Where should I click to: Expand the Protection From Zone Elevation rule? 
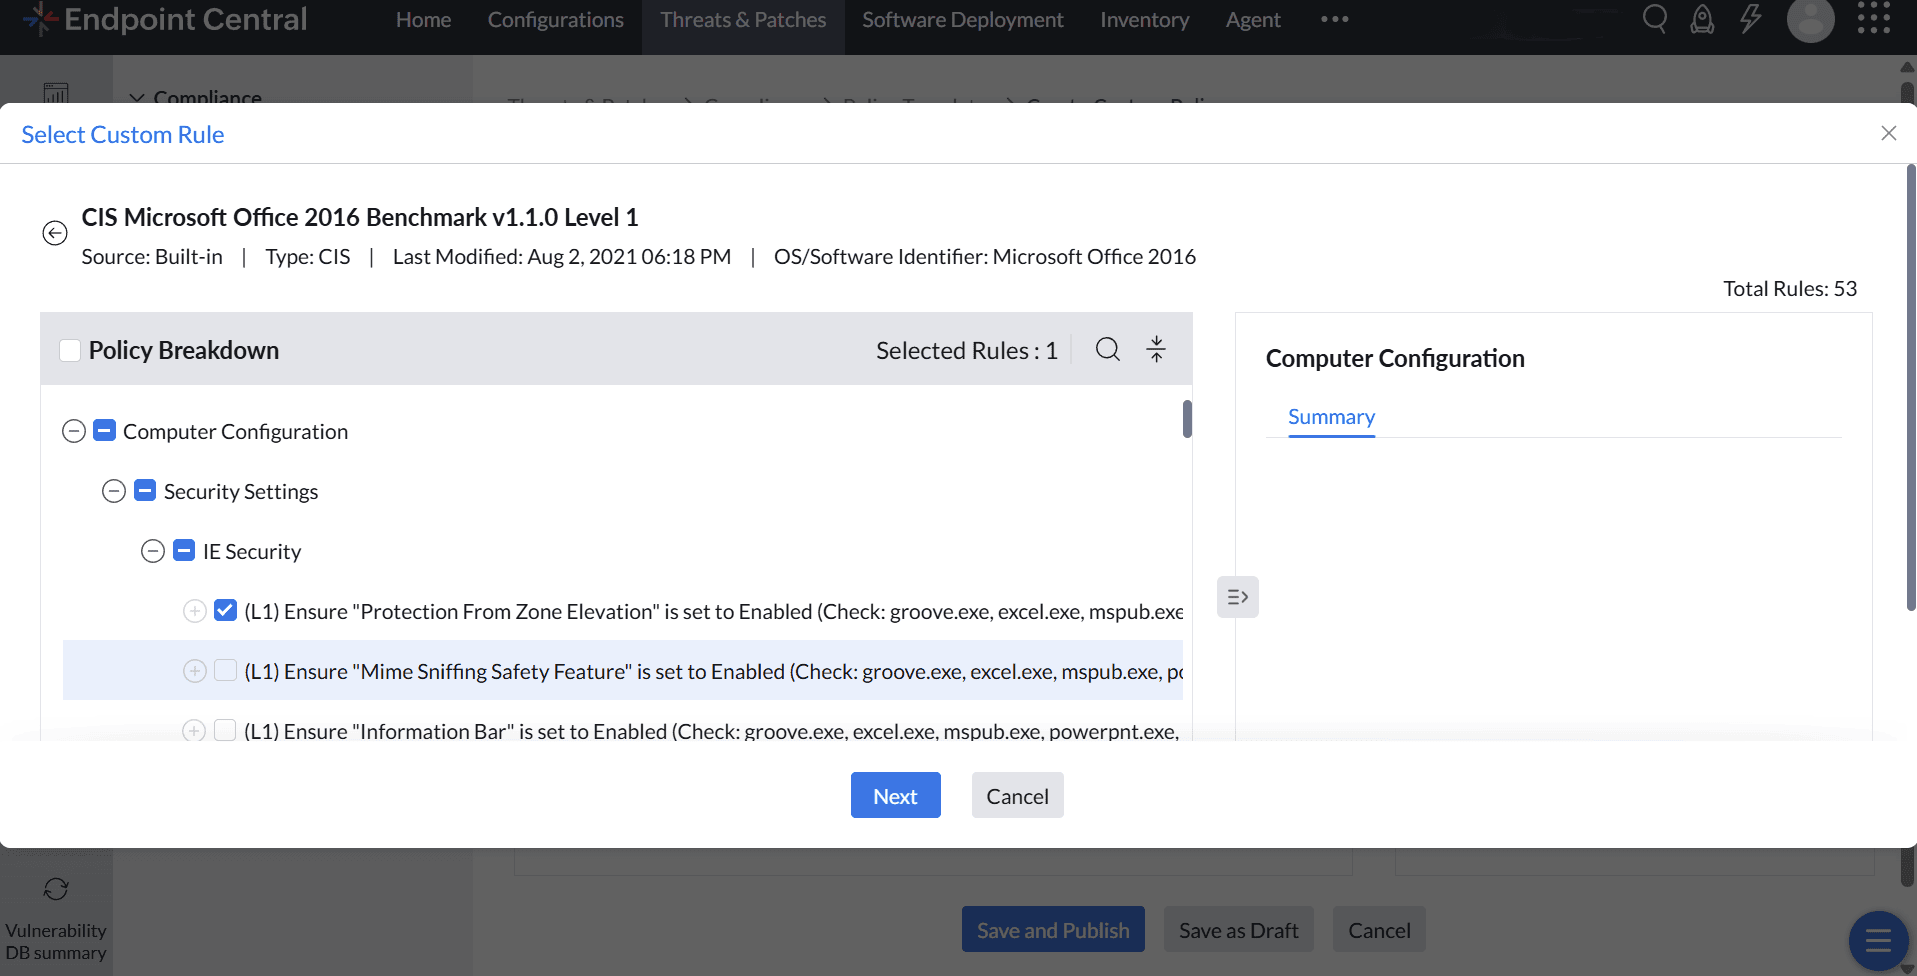[x=195, y=611]
